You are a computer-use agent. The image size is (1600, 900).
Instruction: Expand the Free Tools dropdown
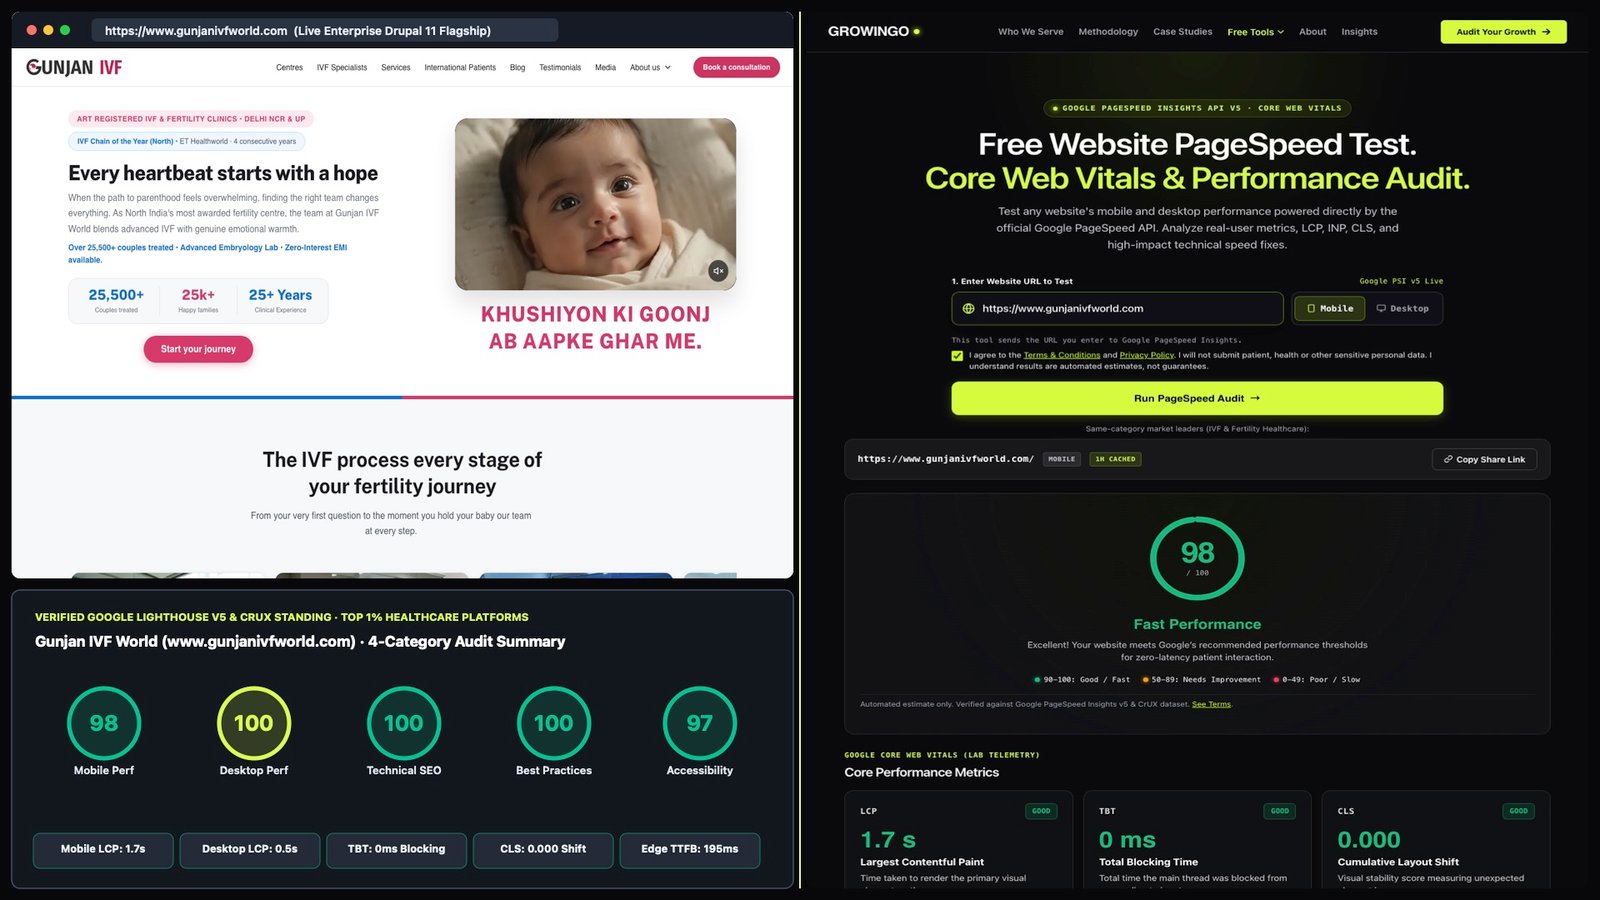pos(1255,32)
